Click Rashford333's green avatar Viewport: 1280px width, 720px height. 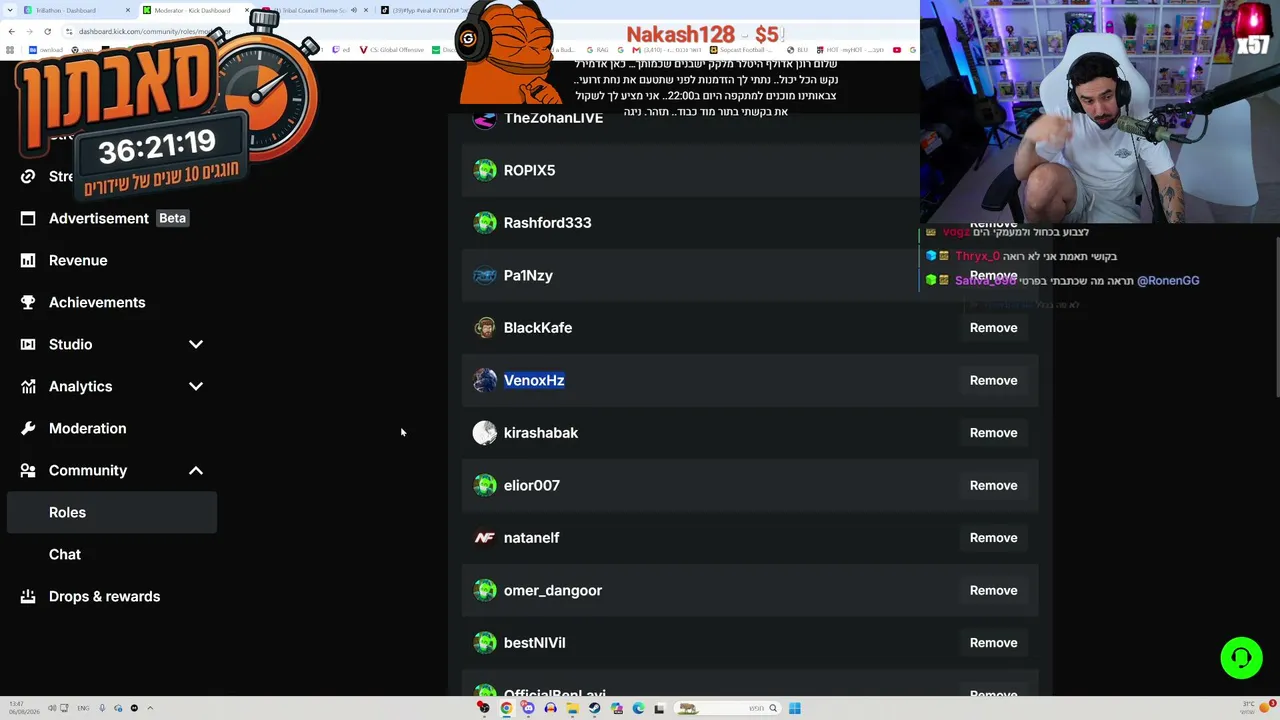pos(485,223)
